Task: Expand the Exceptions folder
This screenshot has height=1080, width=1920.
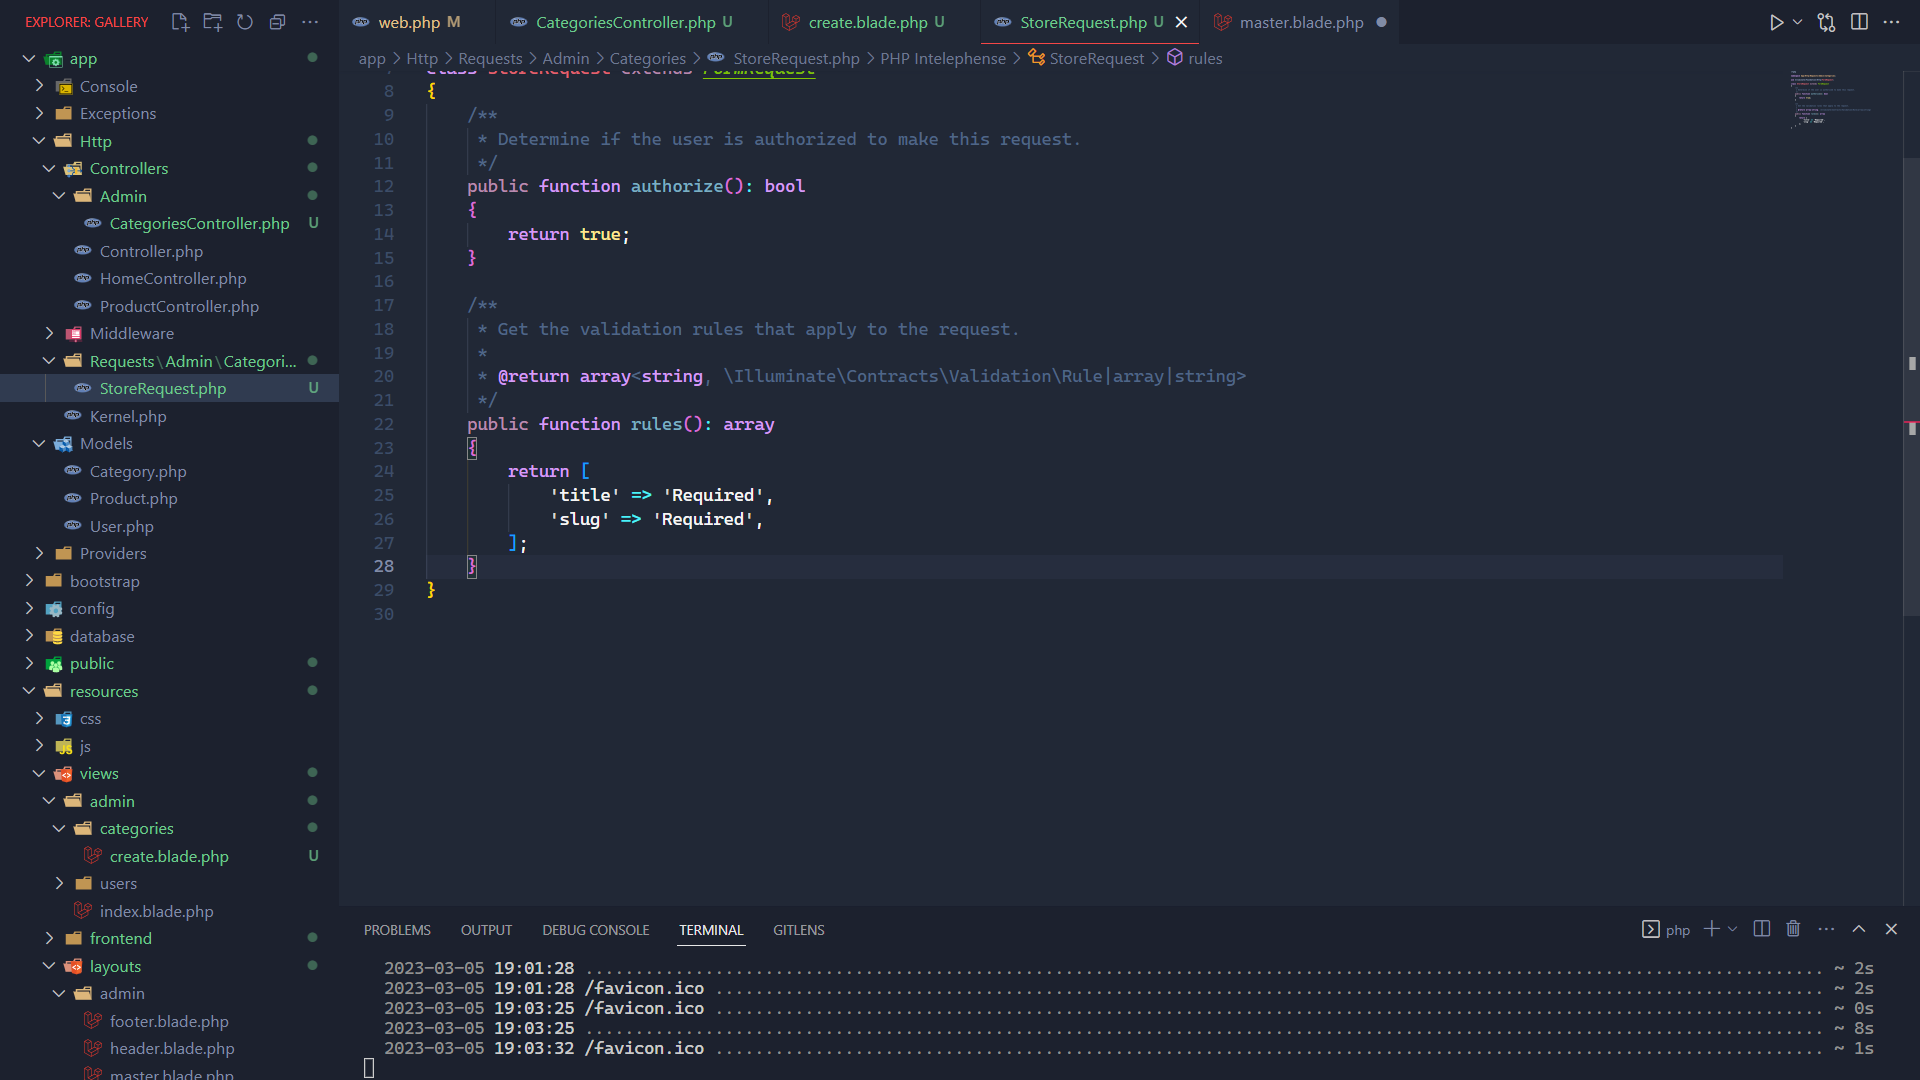Action: click(39, 113)
